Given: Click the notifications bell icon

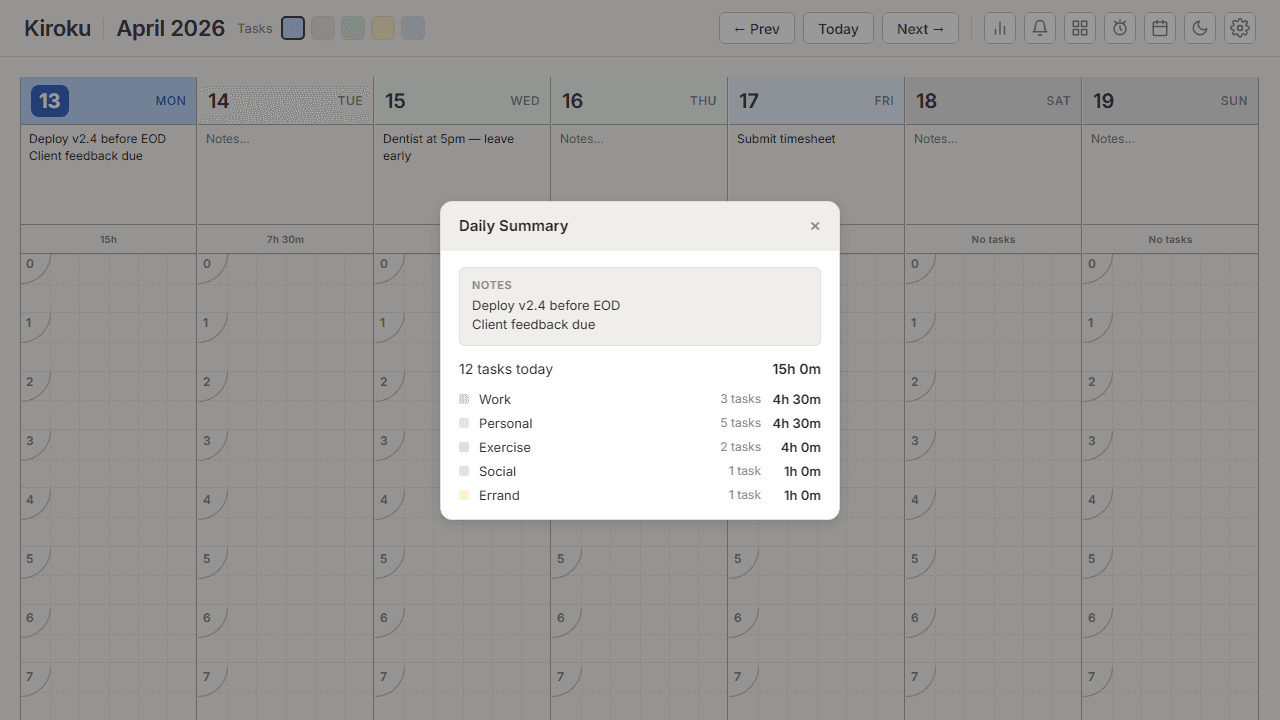Looking at the screenshot, I should [1040, 28].
